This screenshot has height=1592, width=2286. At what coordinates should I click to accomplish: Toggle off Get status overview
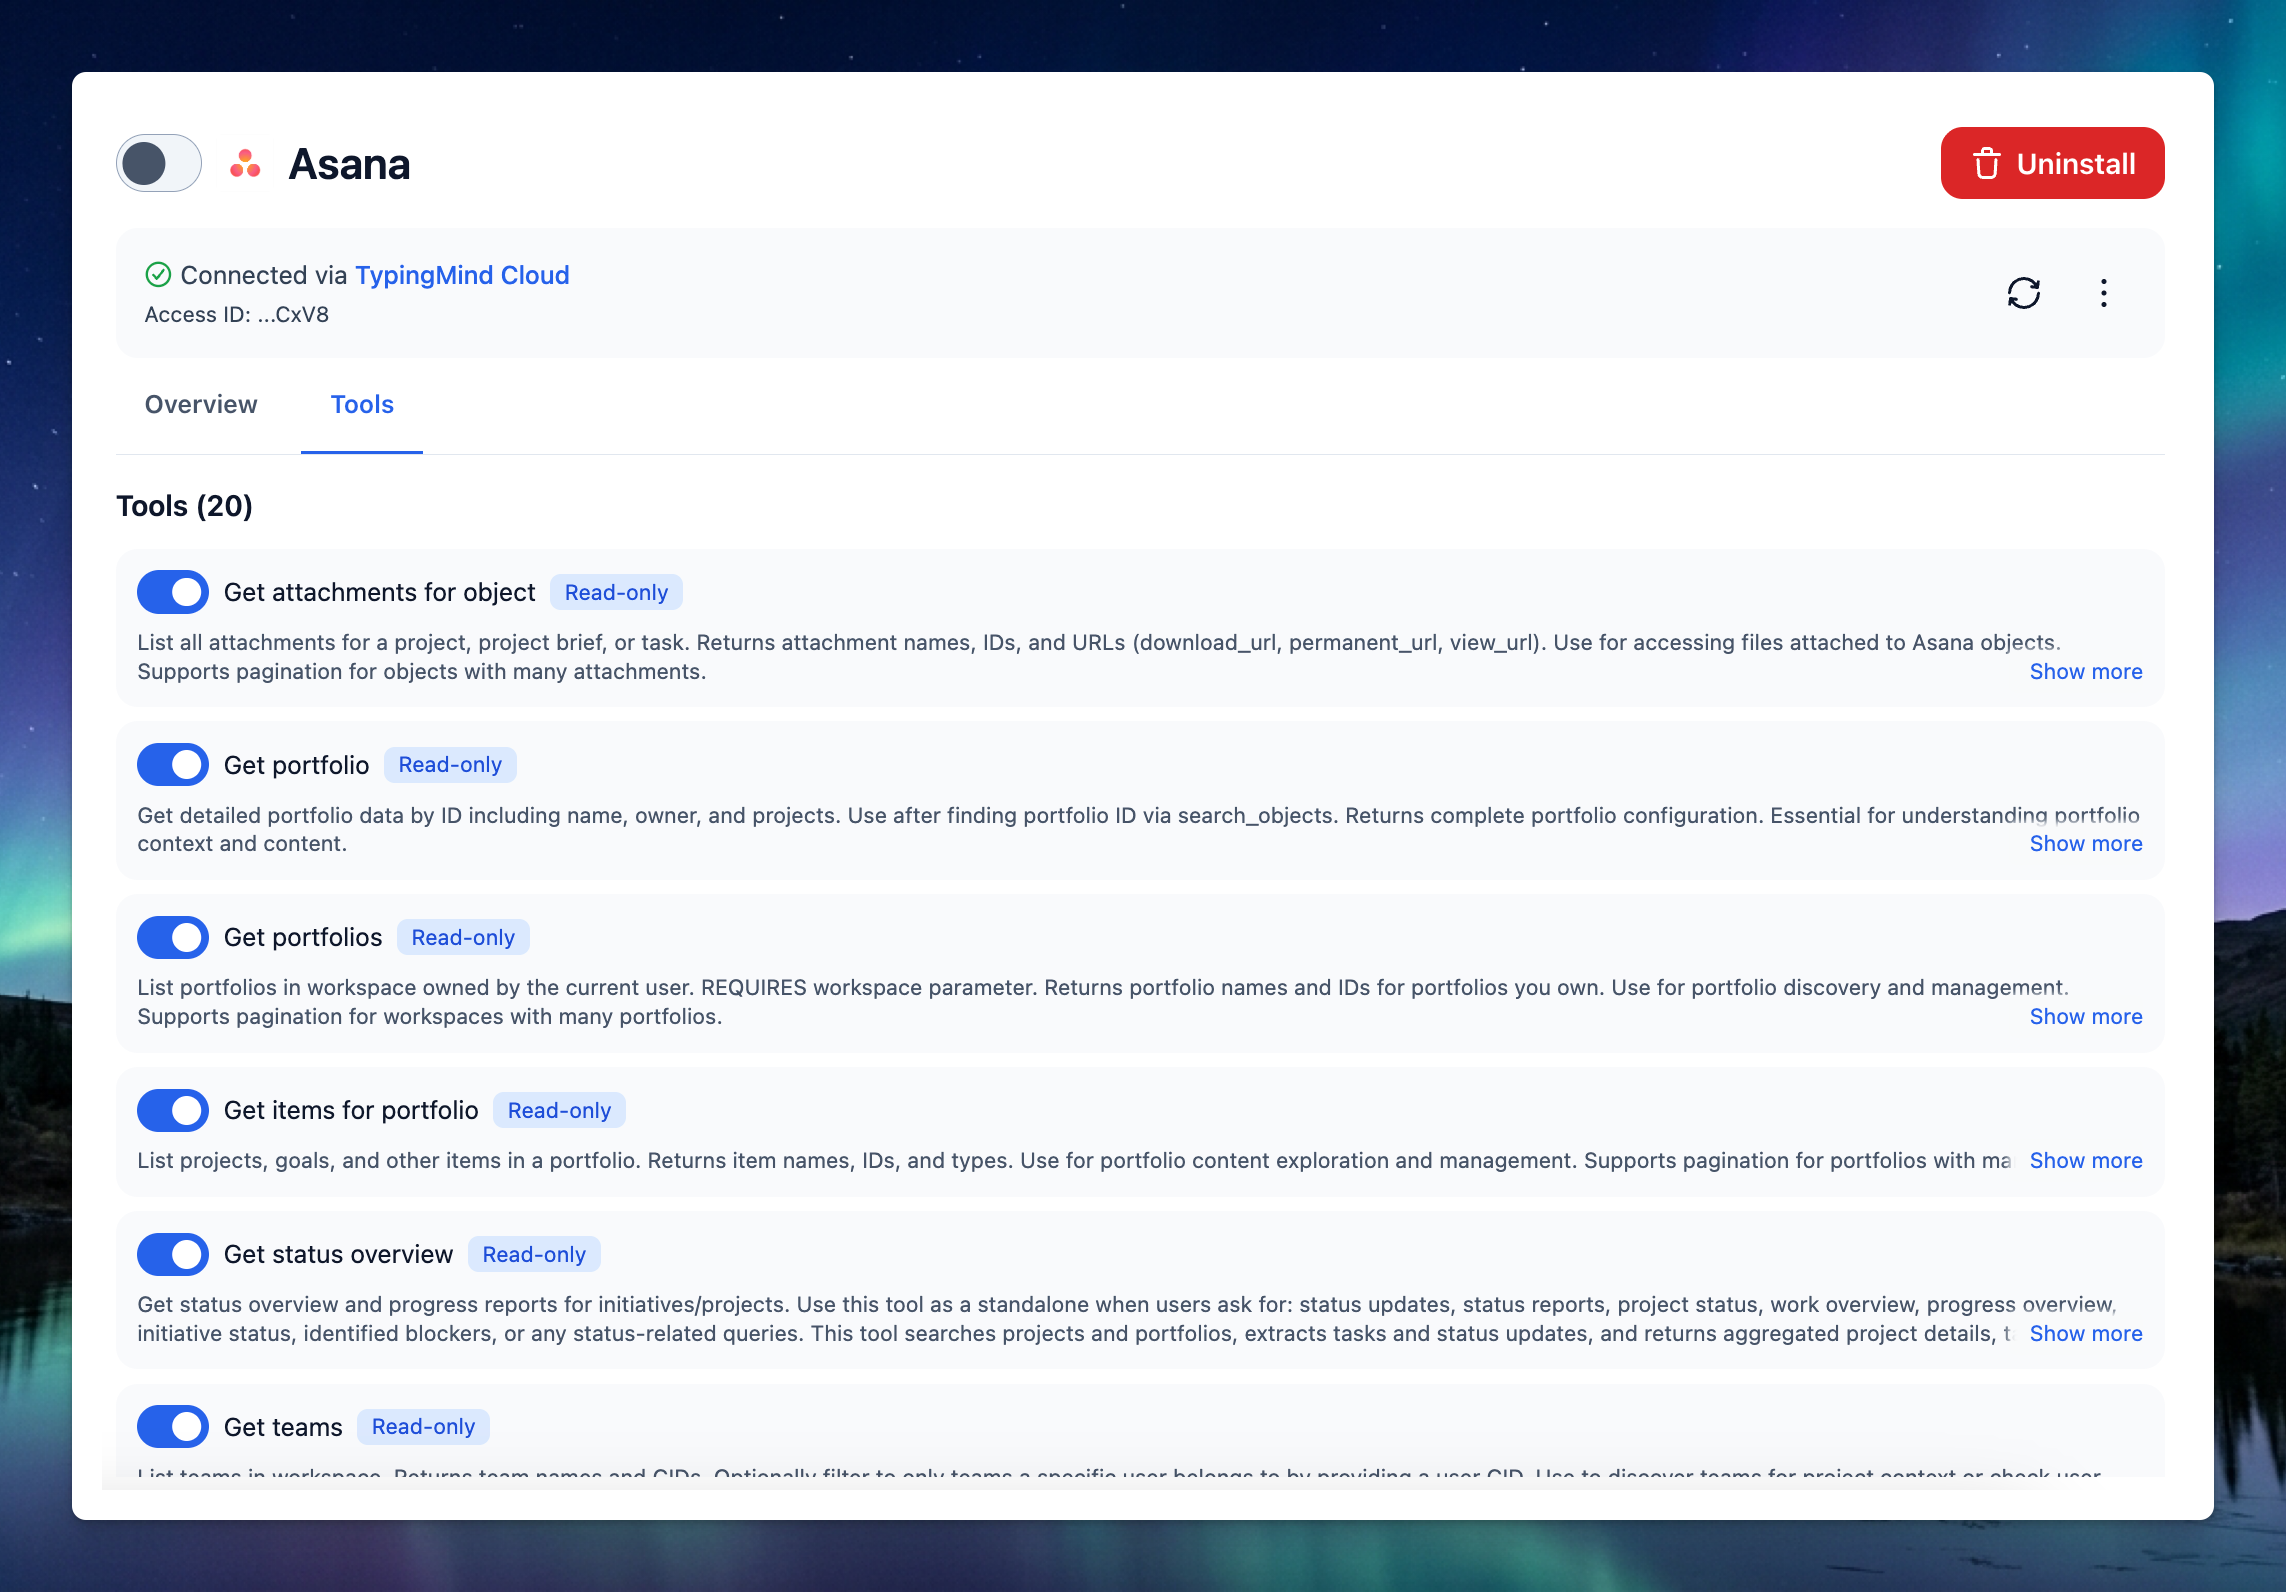[x=173, y=1254]
